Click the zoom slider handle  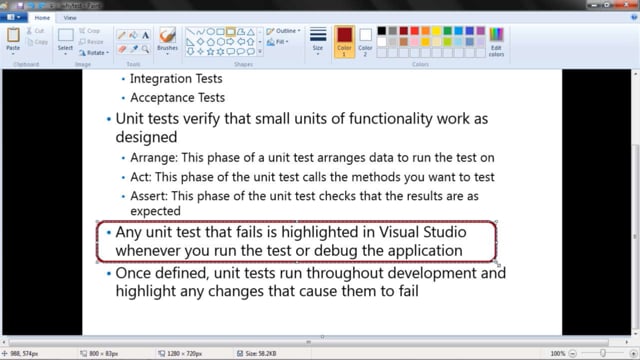tap(603, 353)
